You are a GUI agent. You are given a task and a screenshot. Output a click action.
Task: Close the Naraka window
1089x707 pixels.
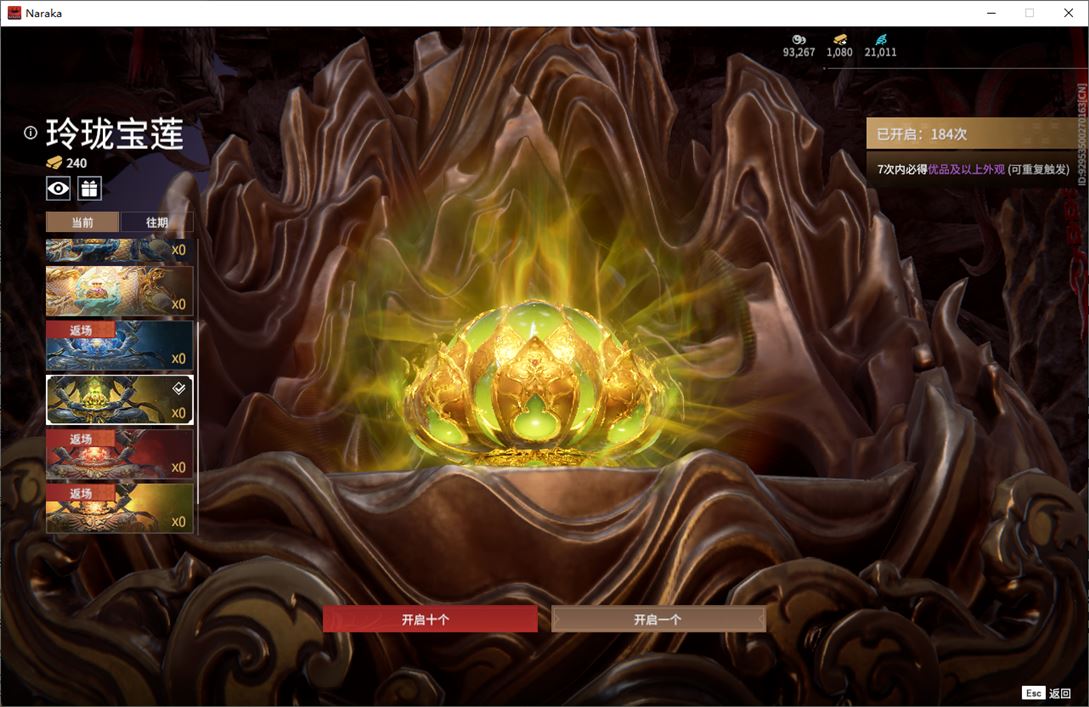1068,13
